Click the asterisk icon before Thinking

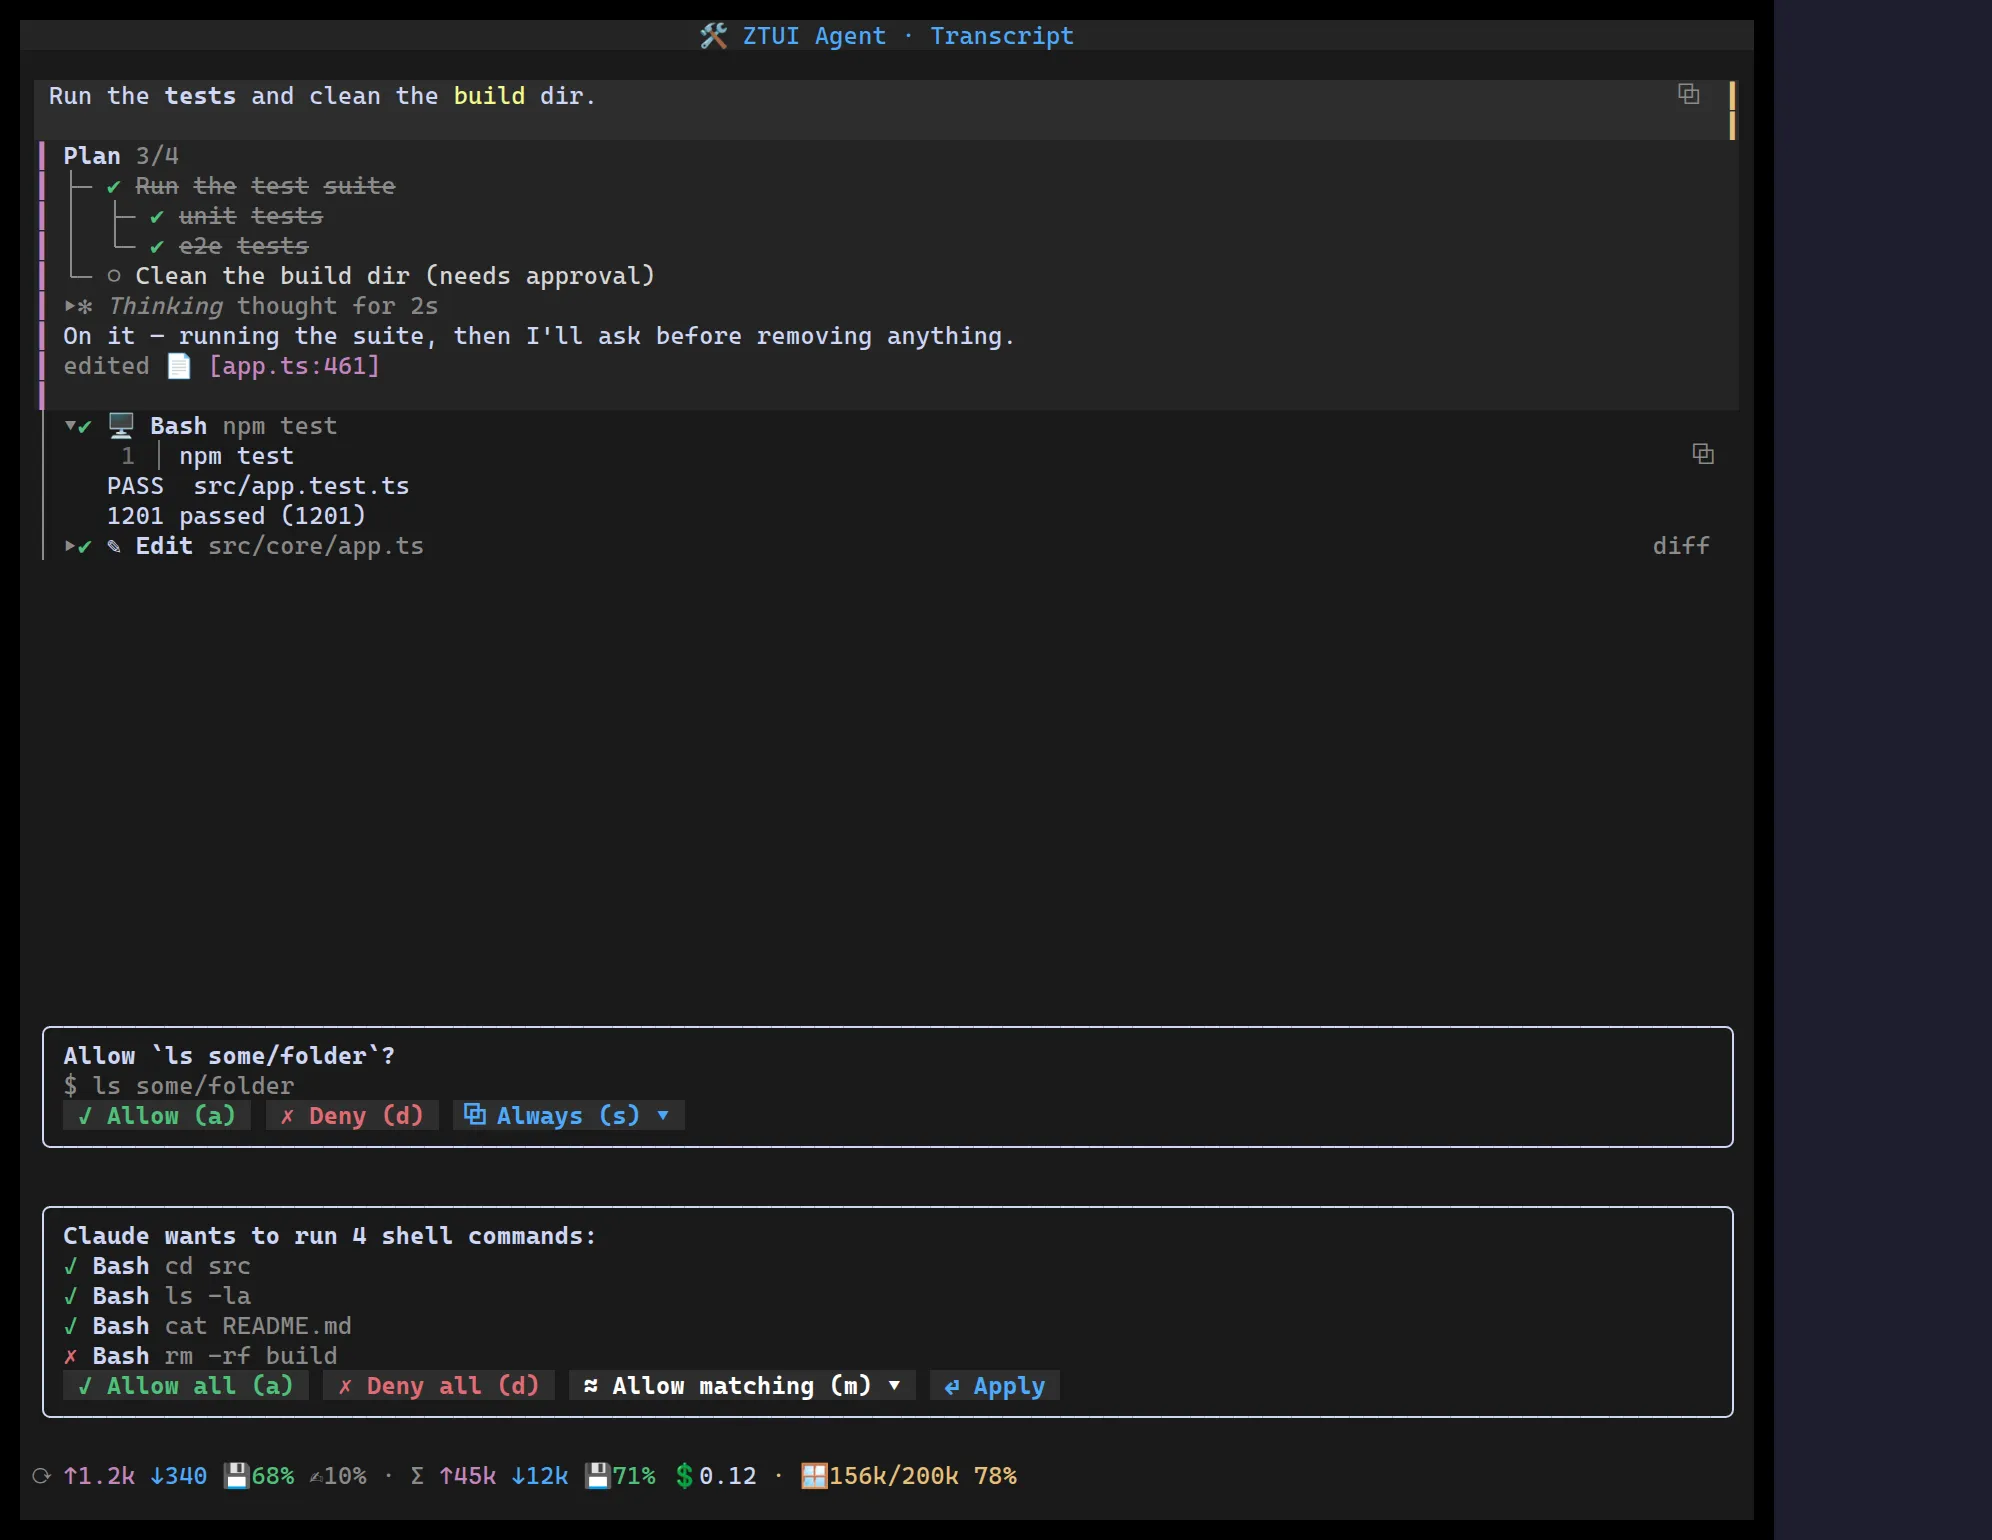(85, 306)
